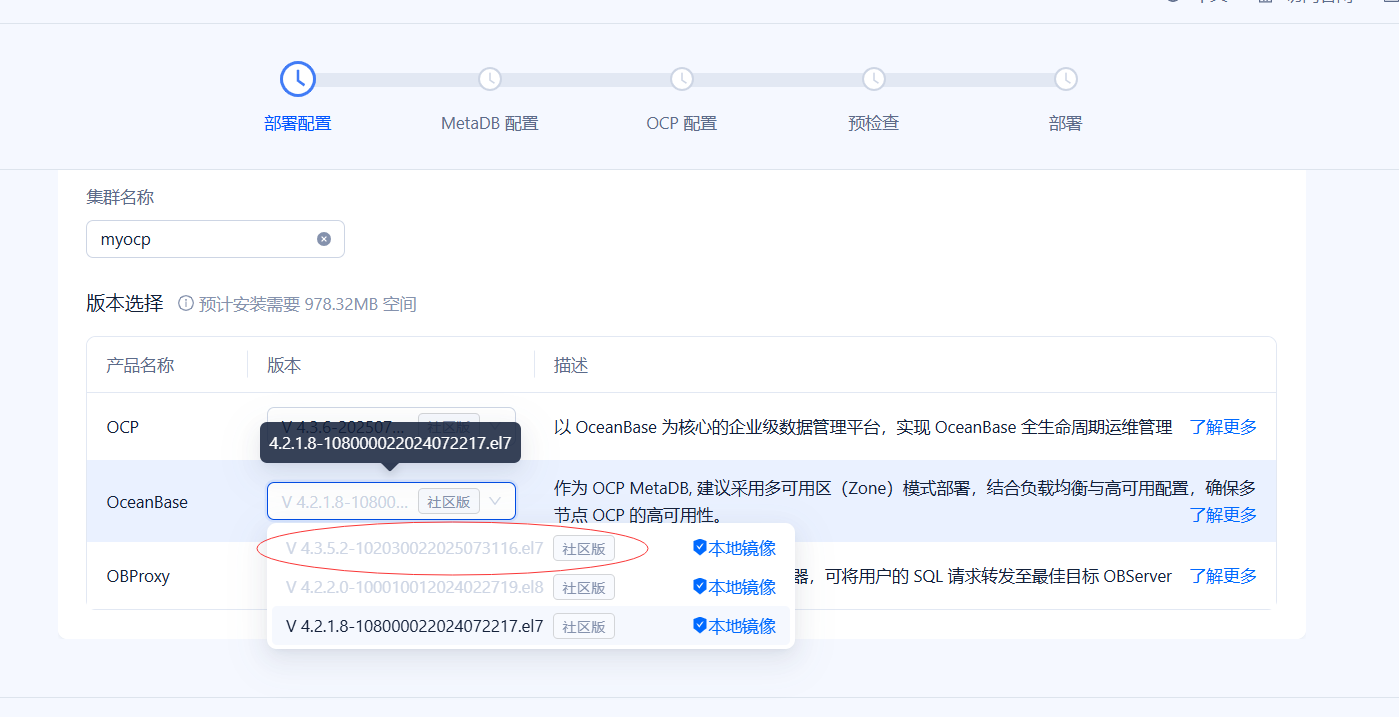Click shield icon on the 4.2.2.0 option
The width and height of the screenshot is (1399, 717).
(700, 586)
